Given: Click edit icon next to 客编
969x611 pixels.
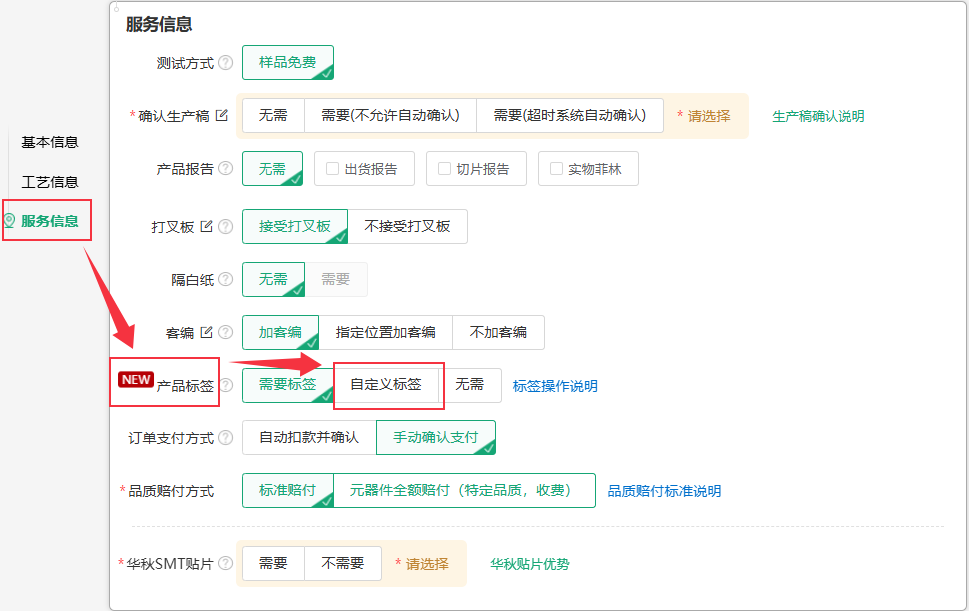Looking at the screenshot, I should (207, 332).
